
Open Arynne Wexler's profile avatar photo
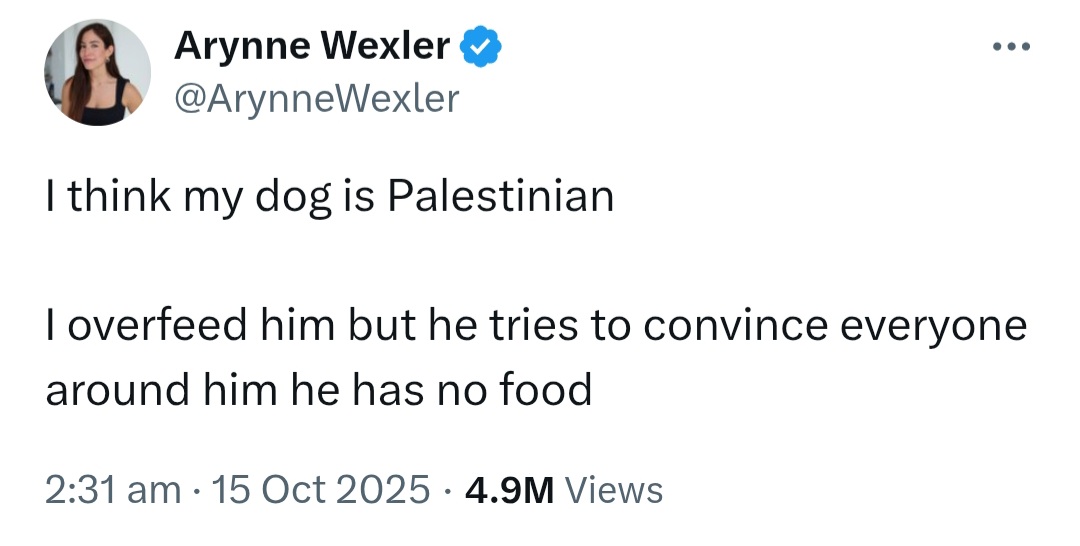coord(97,73)
